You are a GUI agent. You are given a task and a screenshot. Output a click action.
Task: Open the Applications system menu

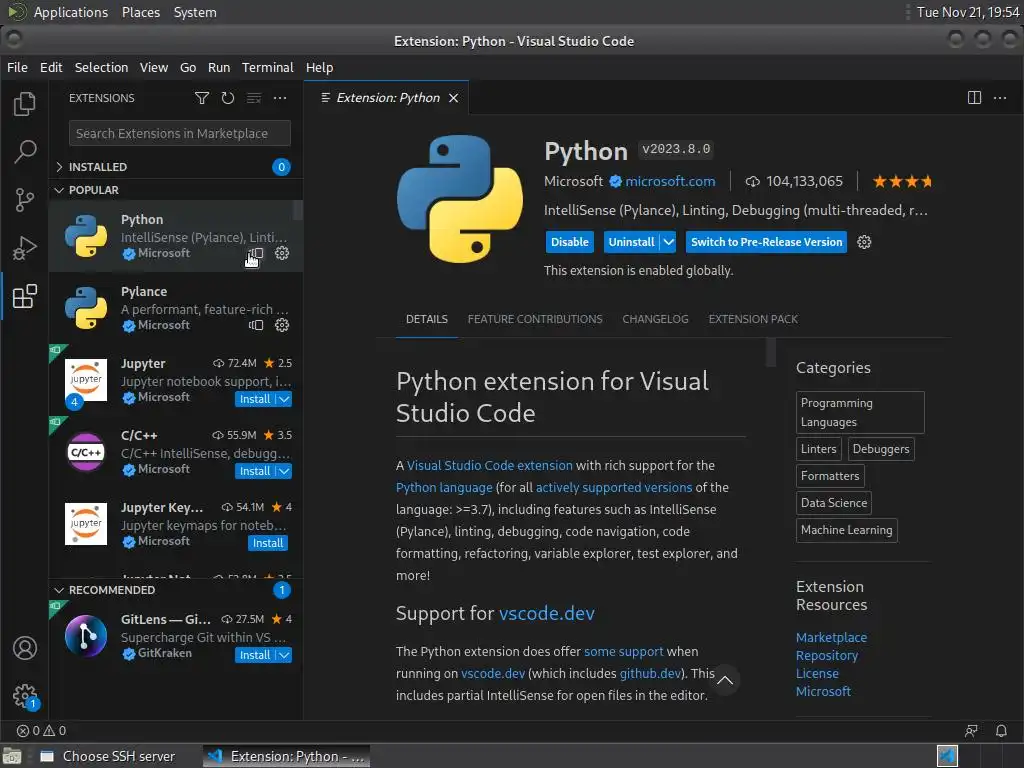pos(71,12)
